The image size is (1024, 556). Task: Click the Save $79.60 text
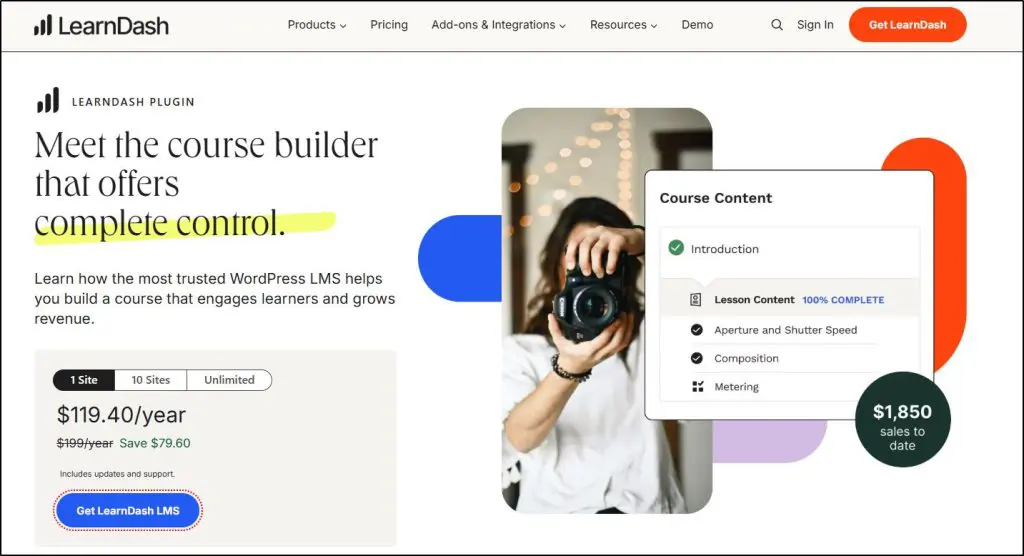point(155,443)
